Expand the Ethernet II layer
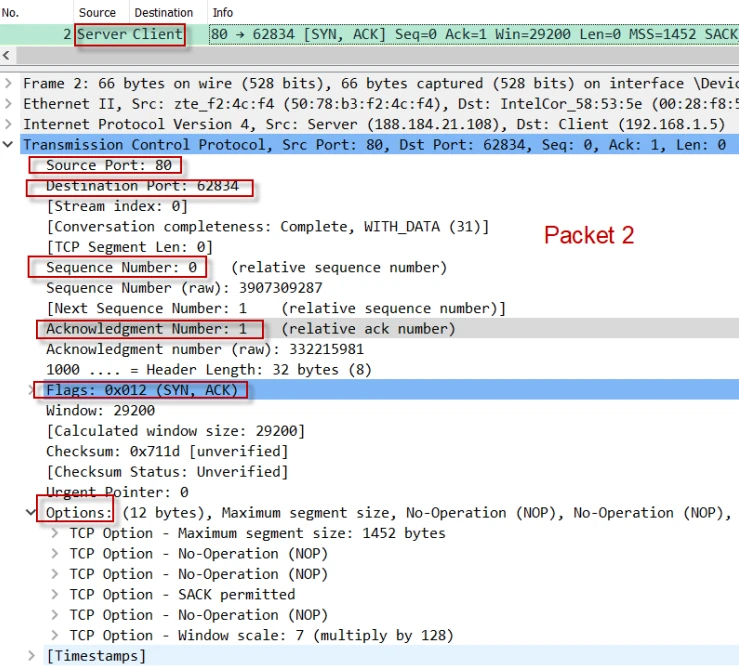 pyautogui.click(x=9, y=104)
